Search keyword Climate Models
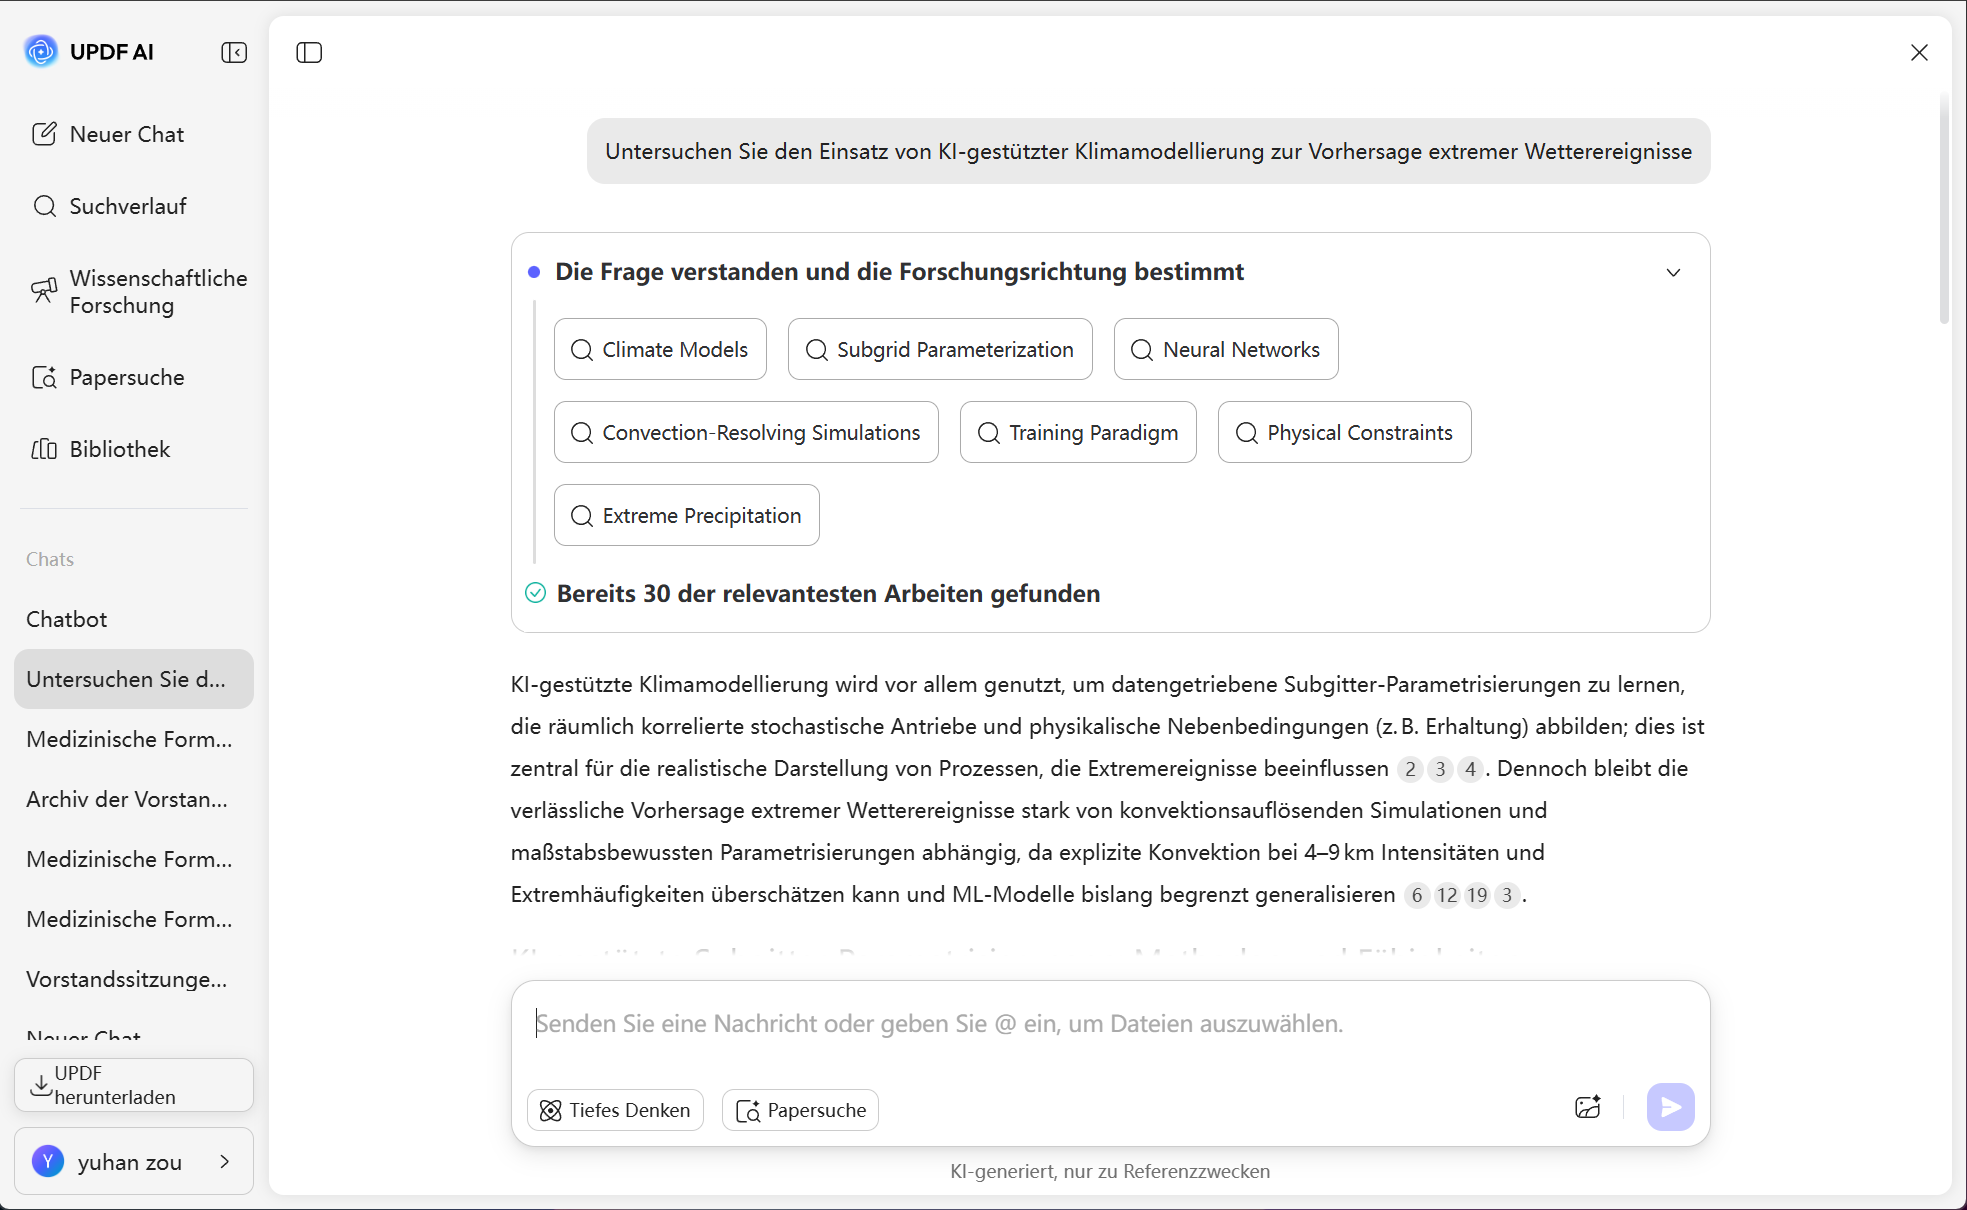 pos(660,349)
